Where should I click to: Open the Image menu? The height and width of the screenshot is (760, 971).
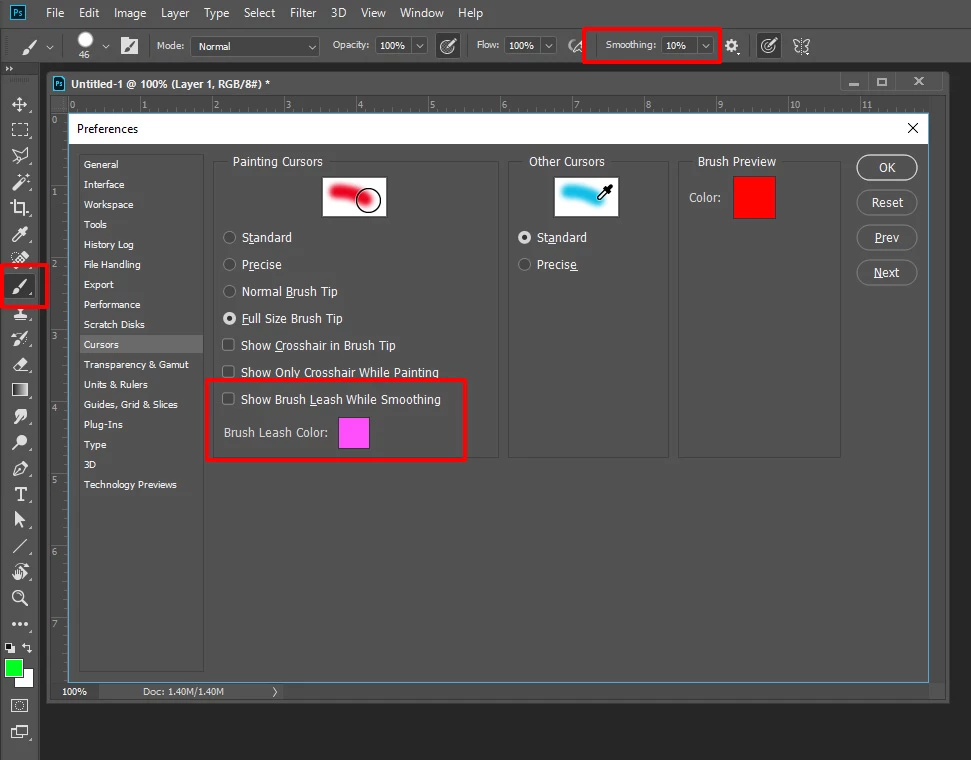coord(130,12)
